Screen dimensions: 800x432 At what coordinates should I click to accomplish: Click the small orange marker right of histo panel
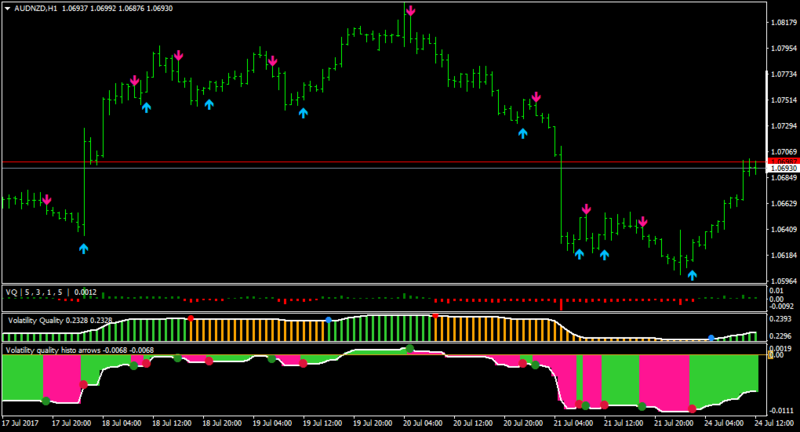(770, 355)
